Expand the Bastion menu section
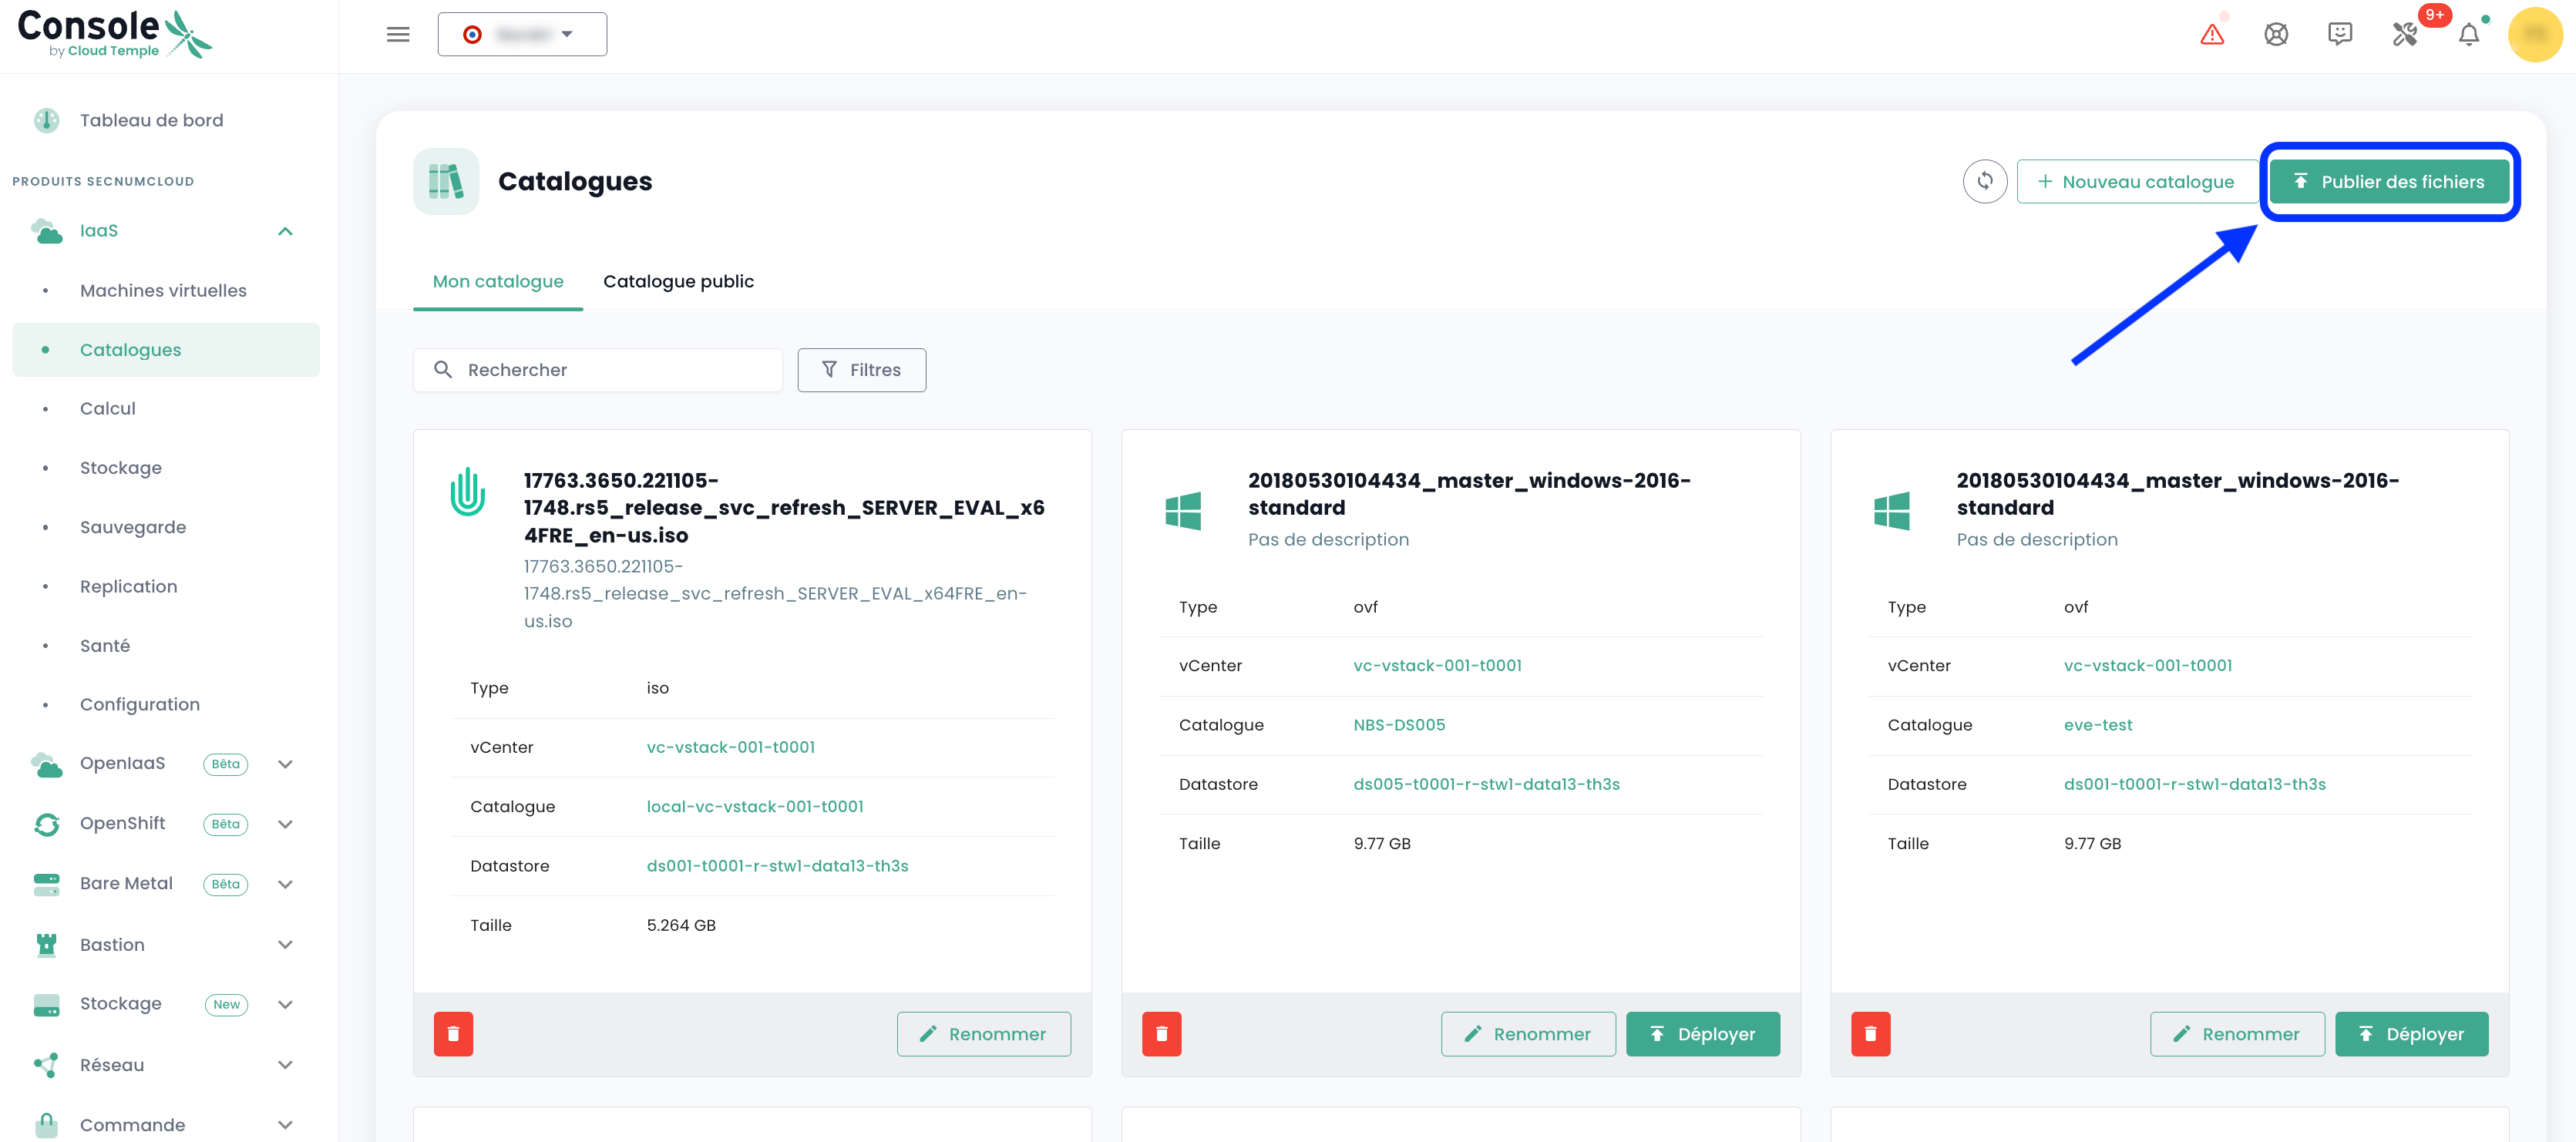2576x1142 pixels. click(285, 945)
